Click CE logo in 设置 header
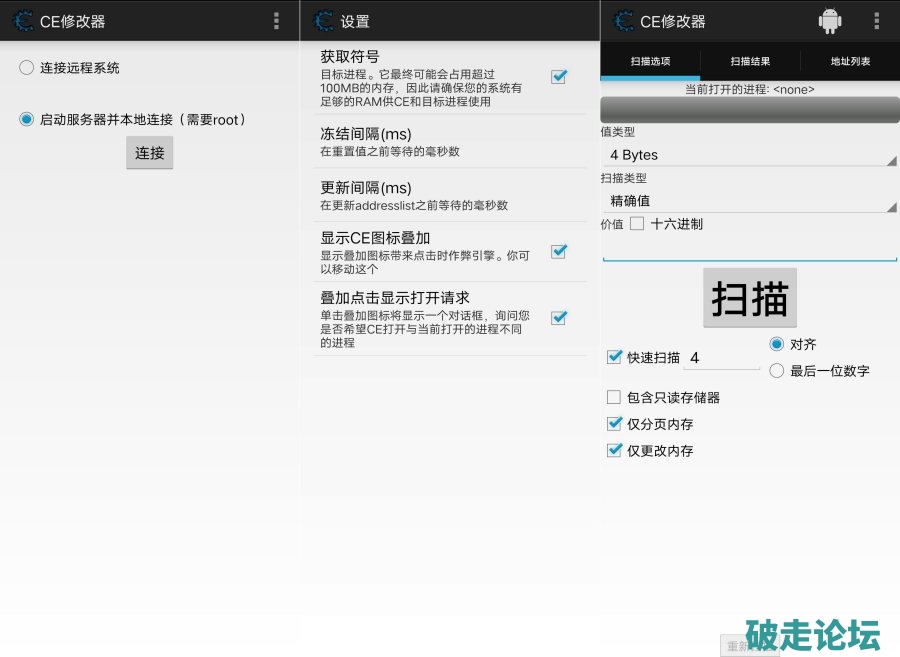 [x=323, y=20]
